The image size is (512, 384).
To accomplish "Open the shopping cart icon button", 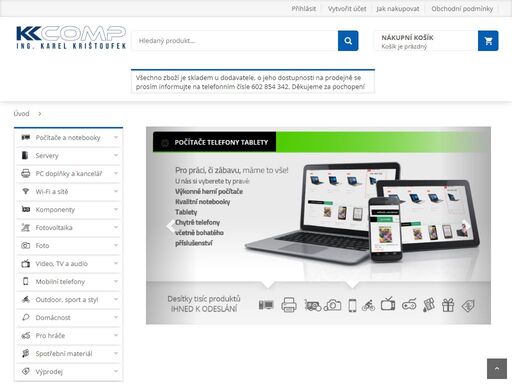I will point(488,41).
